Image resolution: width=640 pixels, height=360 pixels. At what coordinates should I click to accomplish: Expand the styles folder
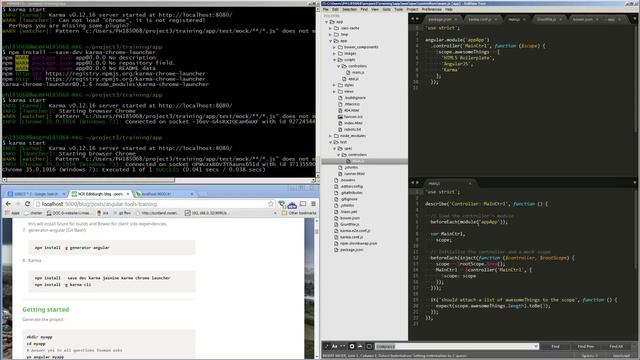click(335, 85)
